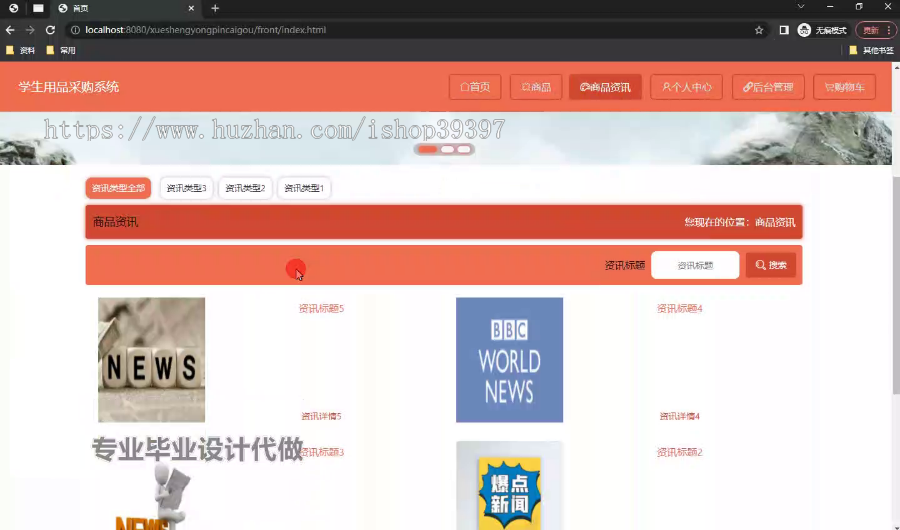Bookmark this page with the star icon
The width and height of the screenshot is (900, 530).
pyautogui.click(x=759, y=30)
